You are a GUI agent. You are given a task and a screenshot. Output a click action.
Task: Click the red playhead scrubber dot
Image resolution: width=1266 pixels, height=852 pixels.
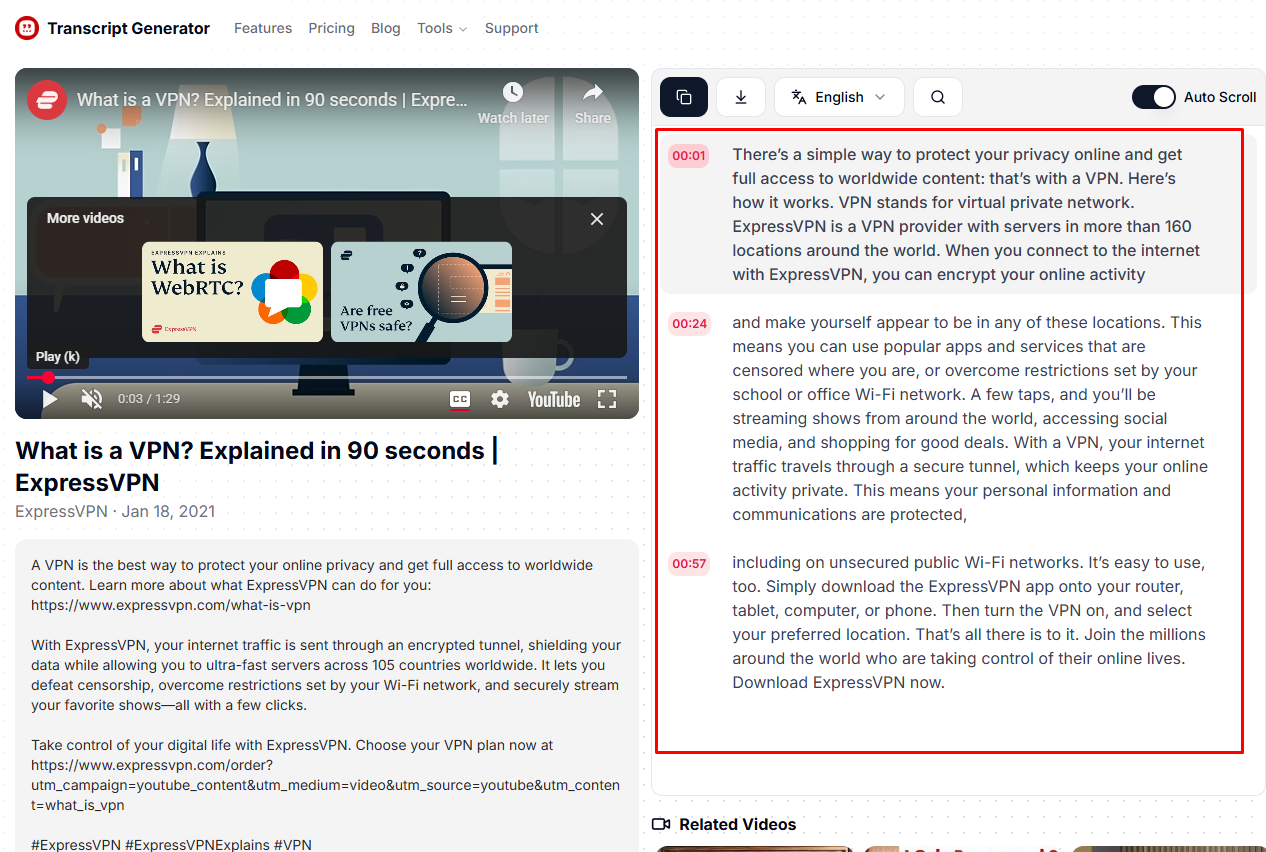[48, 378]
